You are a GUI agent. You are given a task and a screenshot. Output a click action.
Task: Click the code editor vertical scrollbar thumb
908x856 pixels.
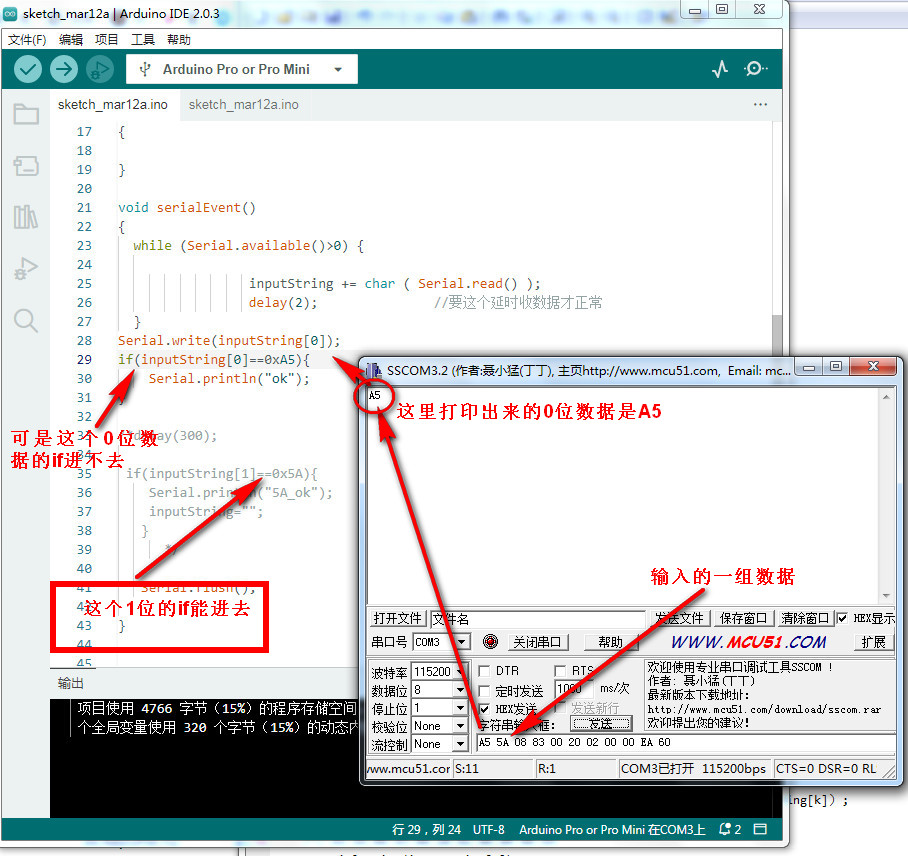(777, 336)
